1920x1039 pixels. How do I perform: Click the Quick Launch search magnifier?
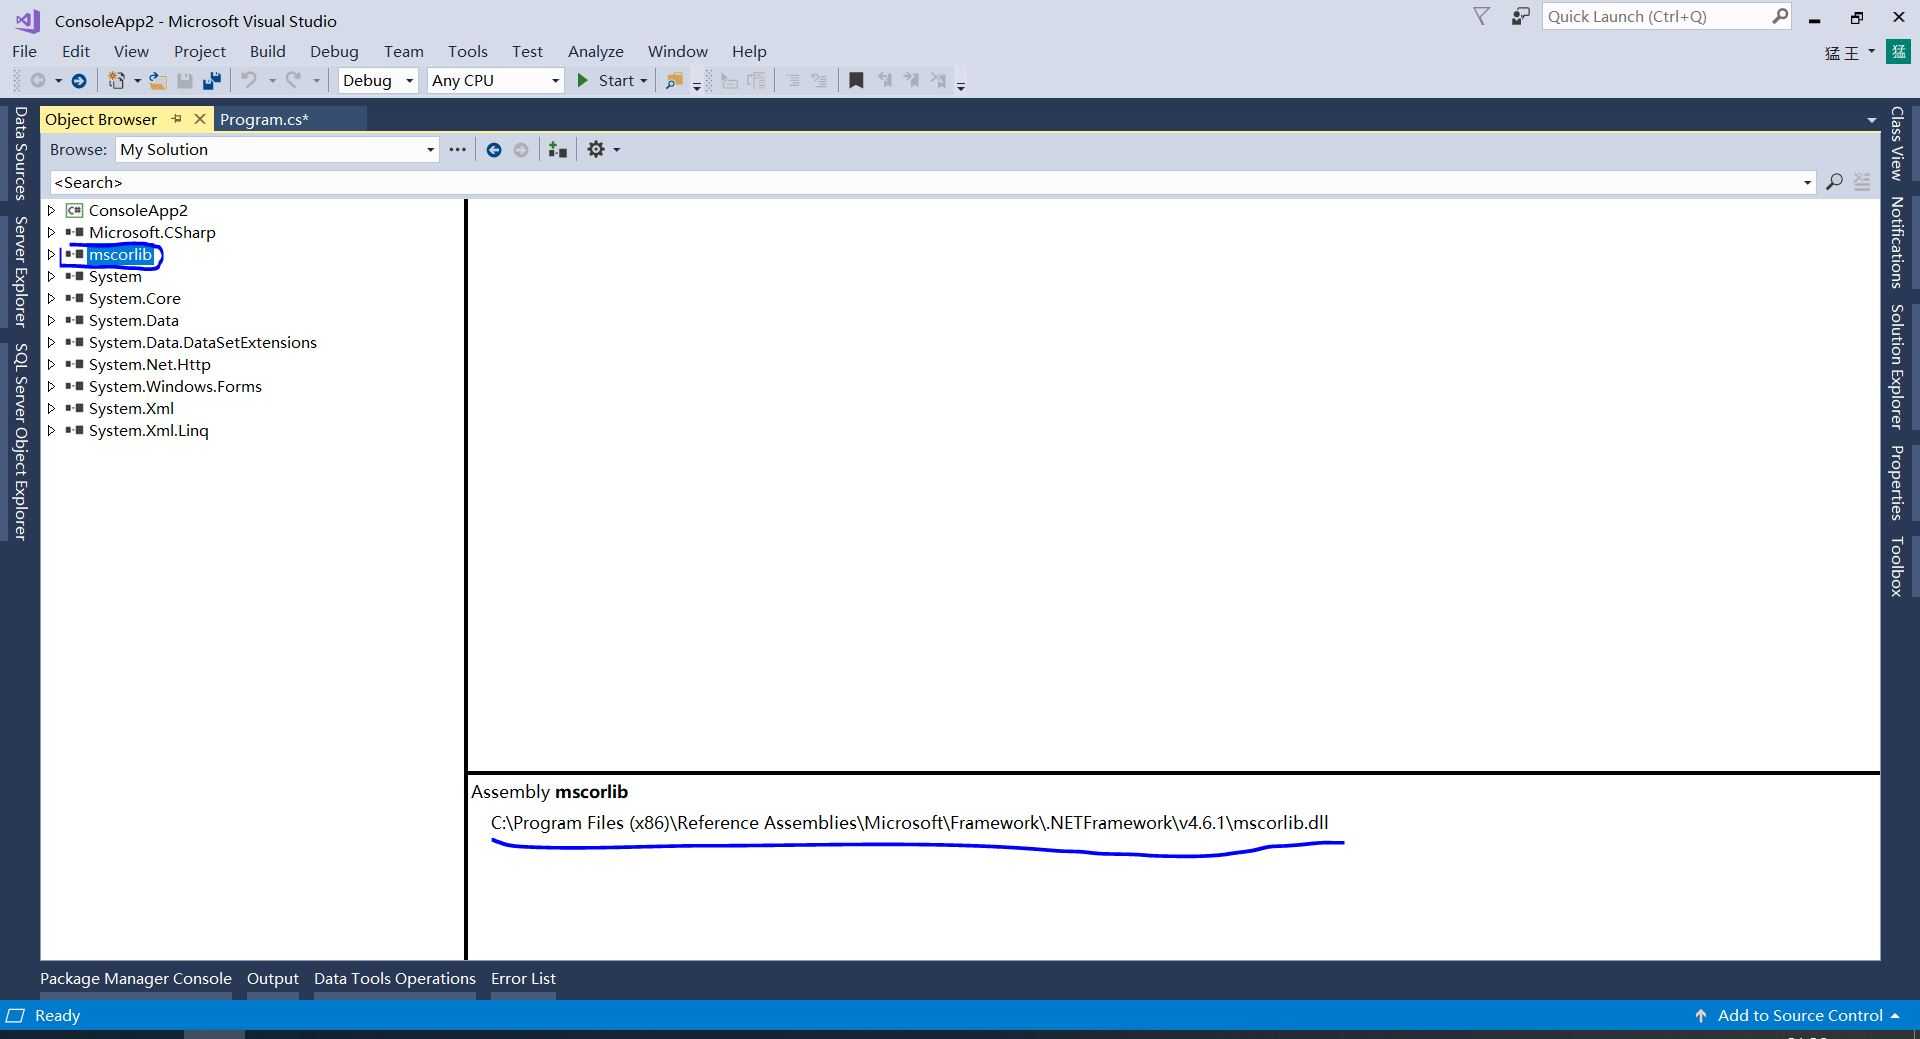click(x=1780, y=16)
